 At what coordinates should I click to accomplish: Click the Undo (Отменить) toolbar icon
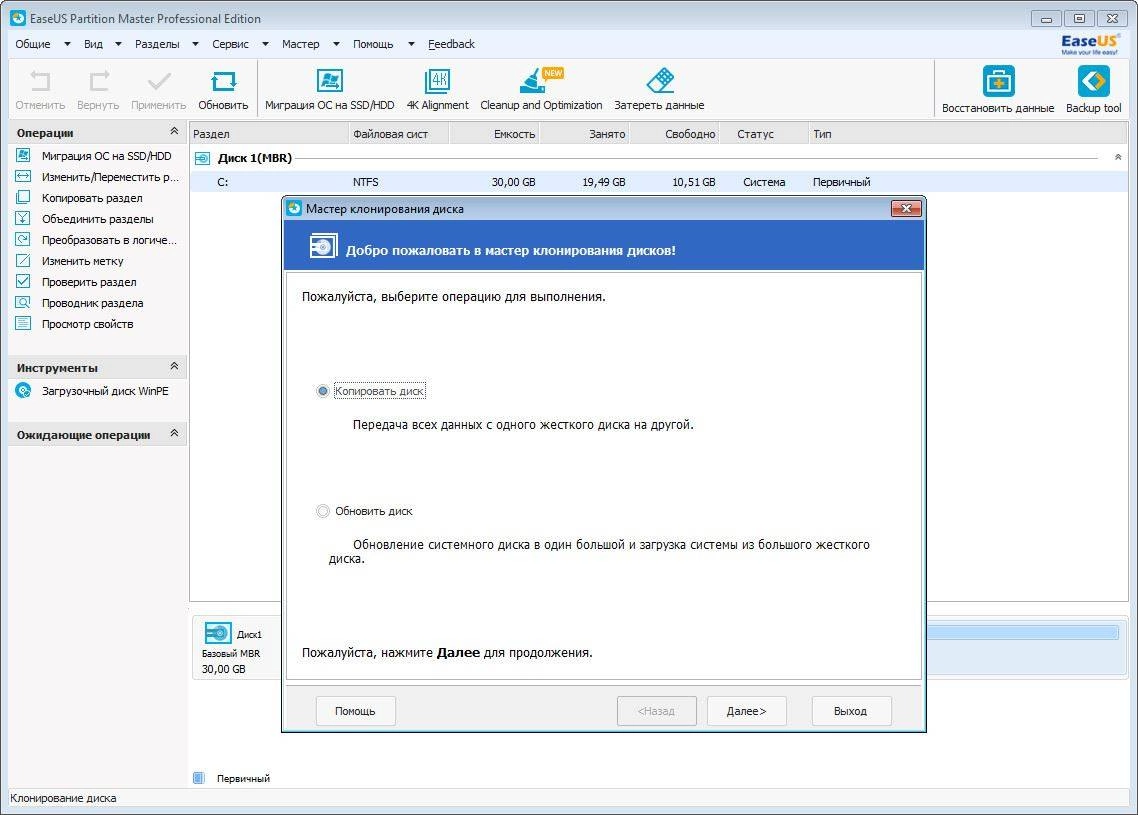pos(41,81)
